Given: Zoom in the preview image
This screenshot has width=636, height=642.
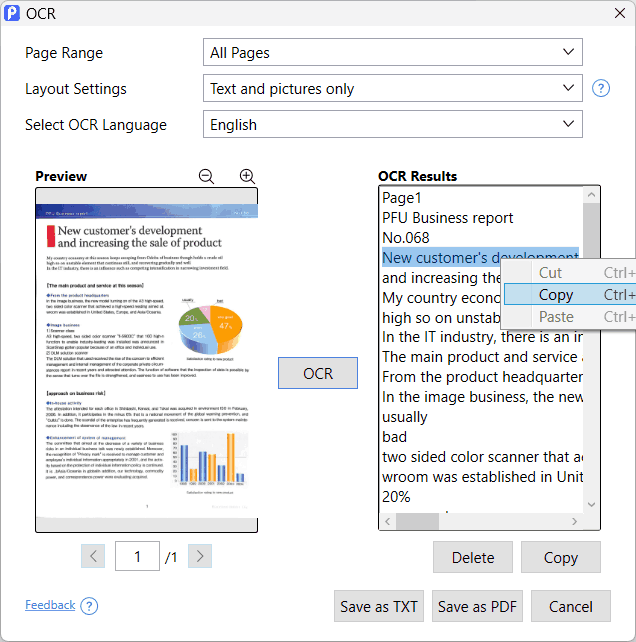Looking at the screenshot, I should click(247, 176).
